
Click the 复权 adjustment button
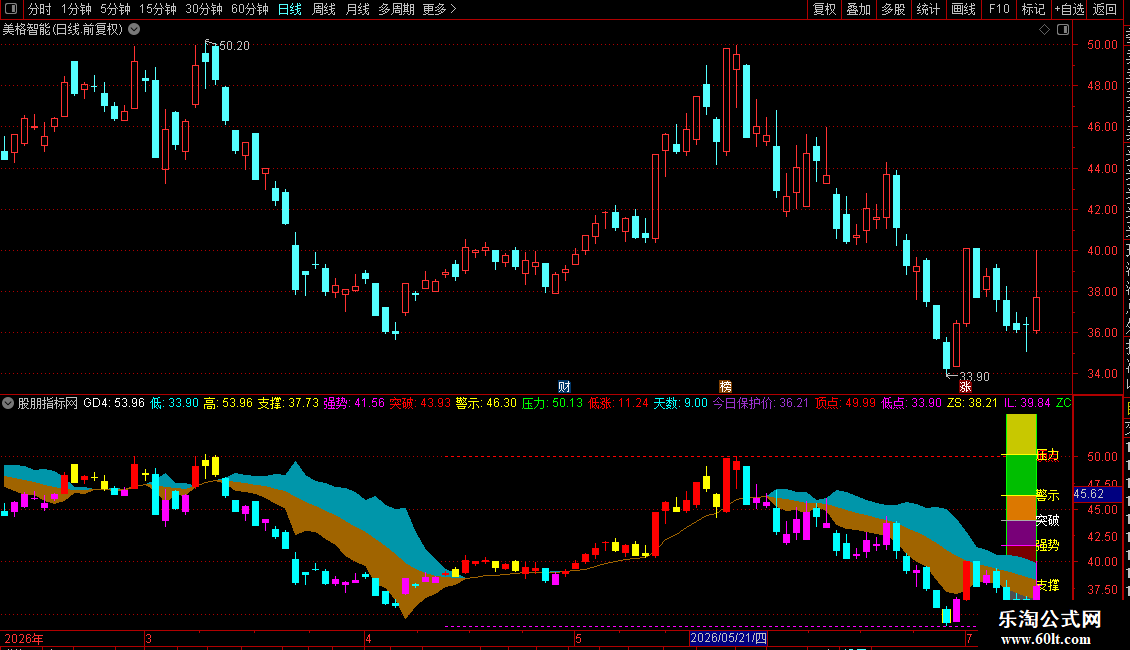coord(824,9)
